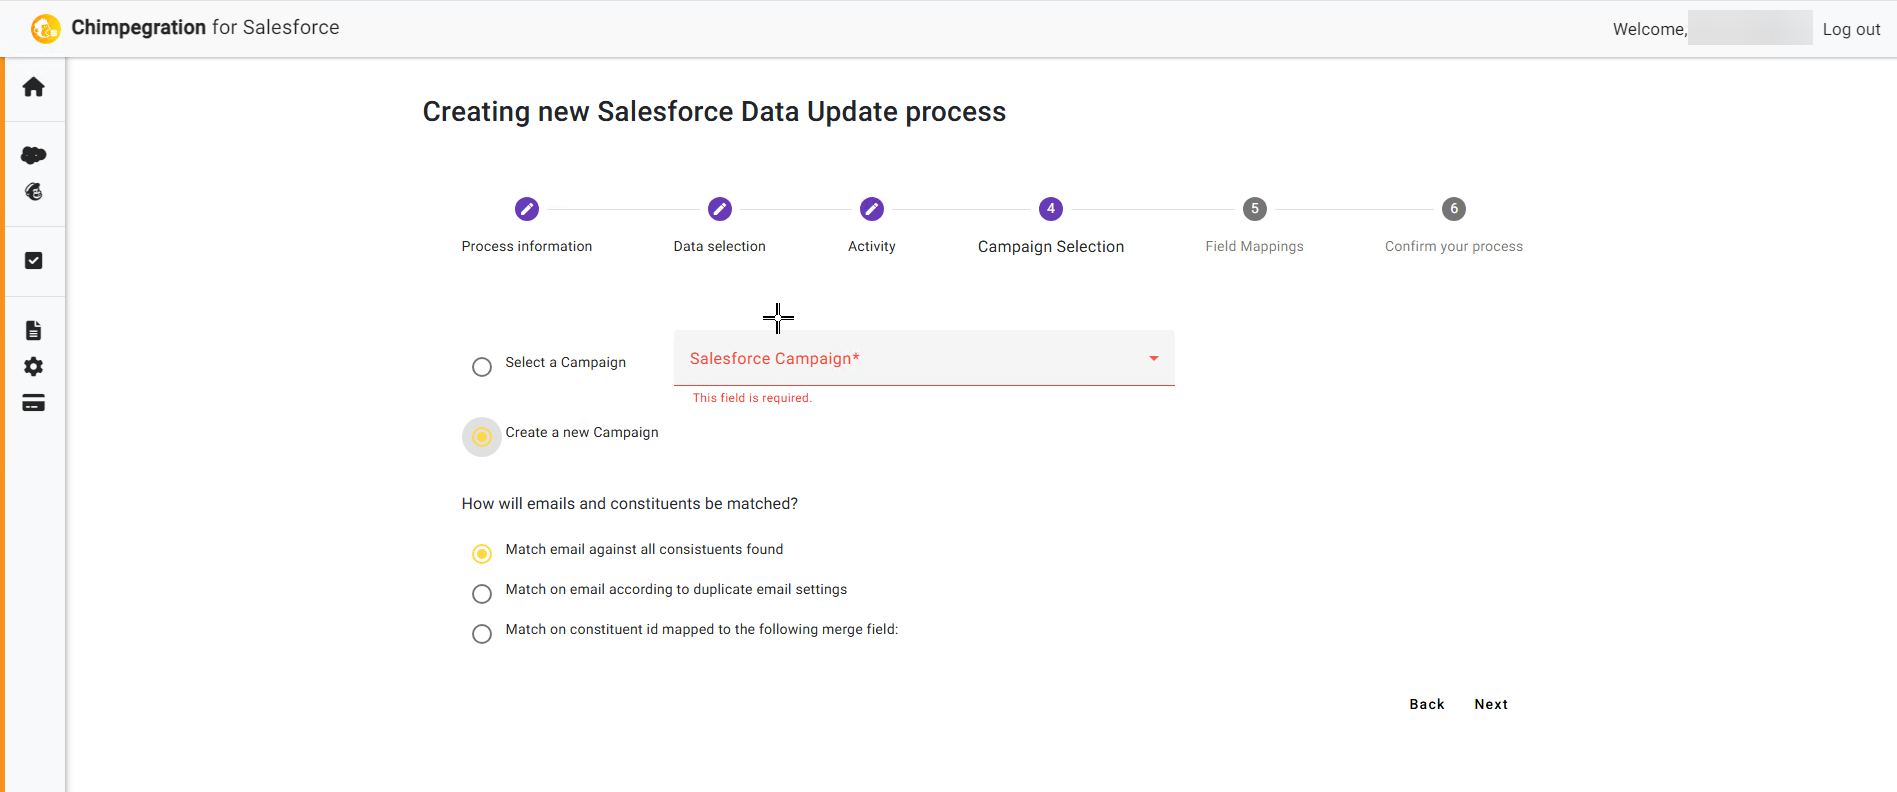Click the Log out link
The height and width of the screenshot is (792, 1897).
(1851, 29)
